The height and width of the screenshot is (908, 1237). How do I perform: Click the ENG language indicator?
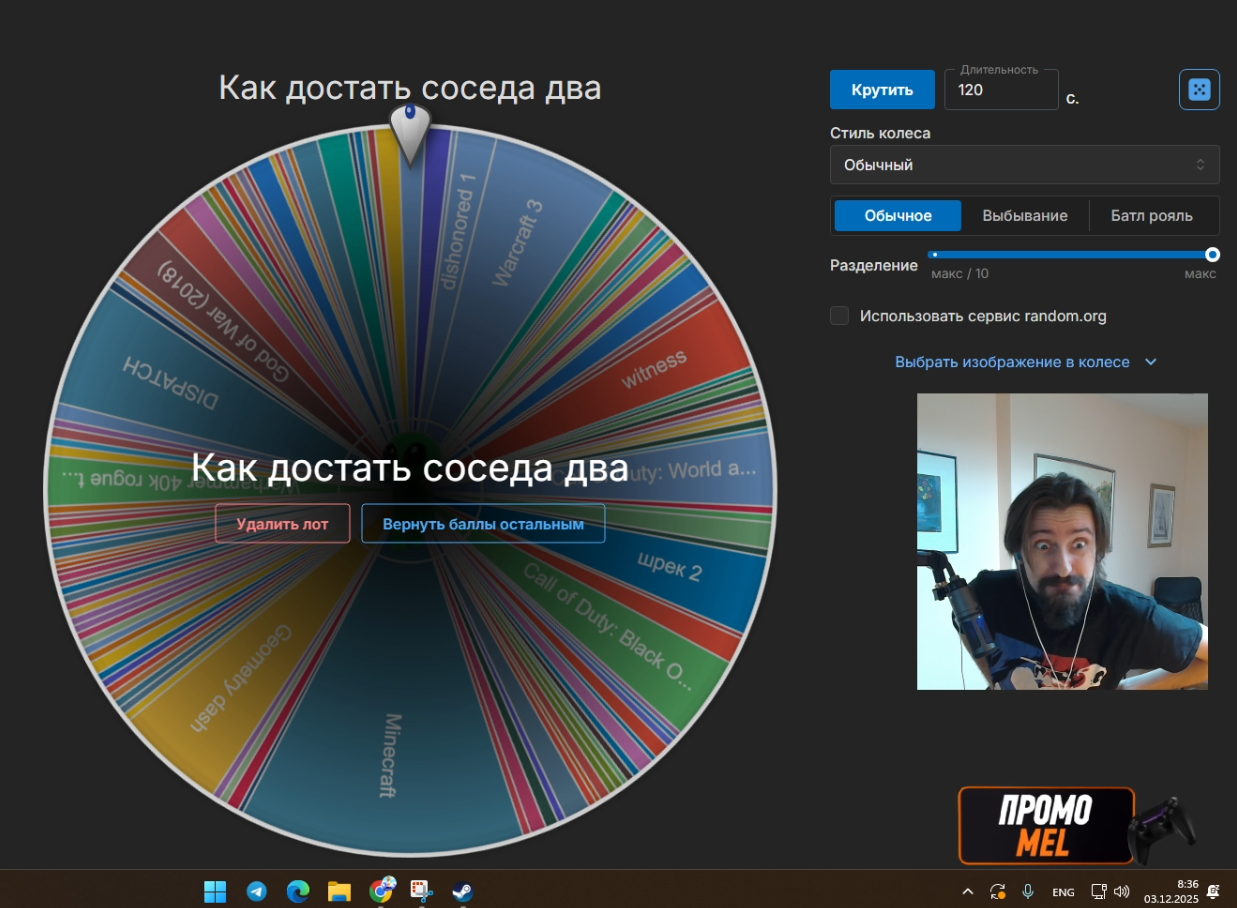point(1063,892)
